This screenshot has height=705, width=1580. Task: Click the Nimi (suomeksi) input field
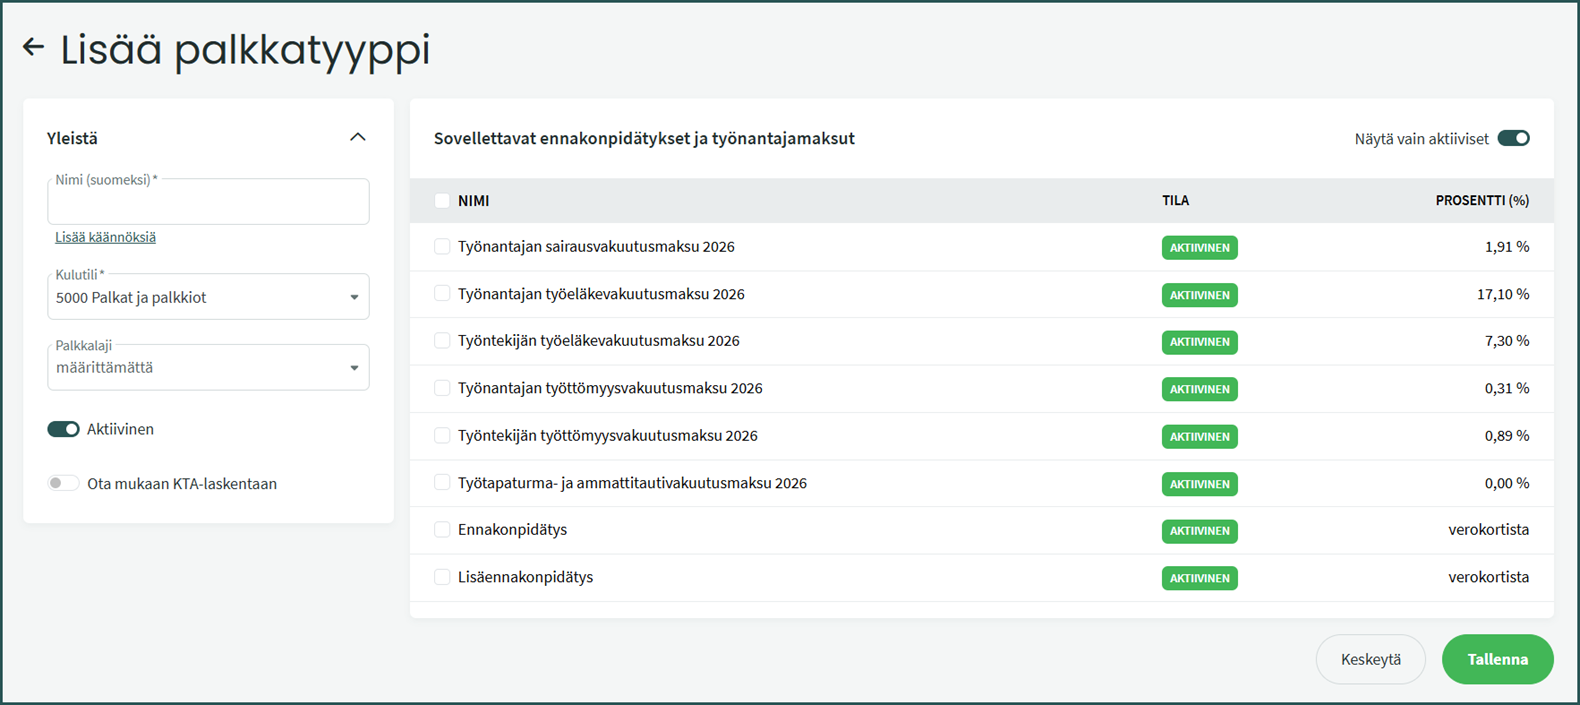(x=208, y=203)
